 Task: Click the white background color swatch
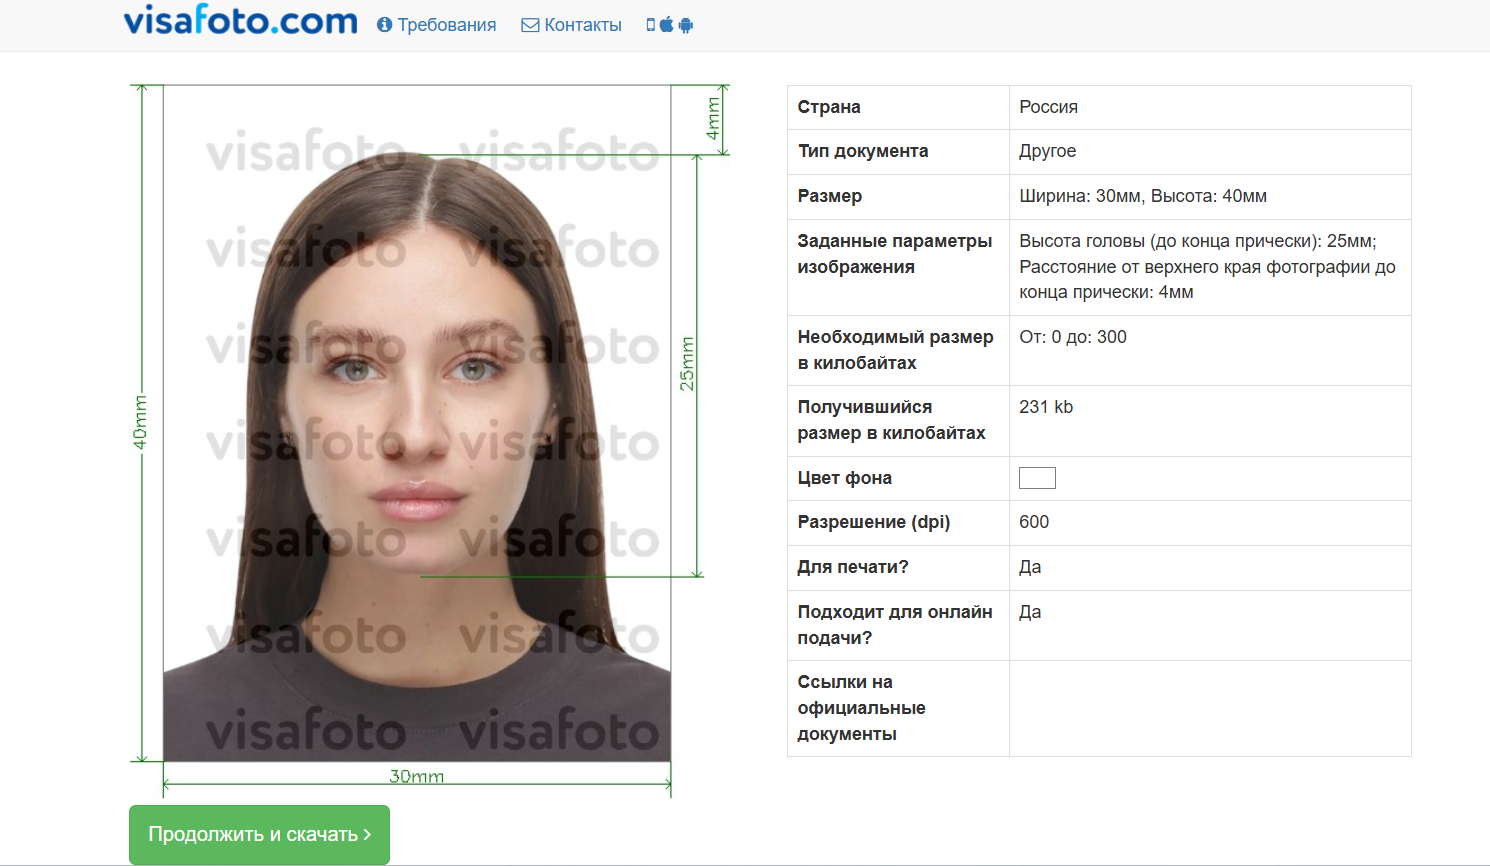[1037, 478]
